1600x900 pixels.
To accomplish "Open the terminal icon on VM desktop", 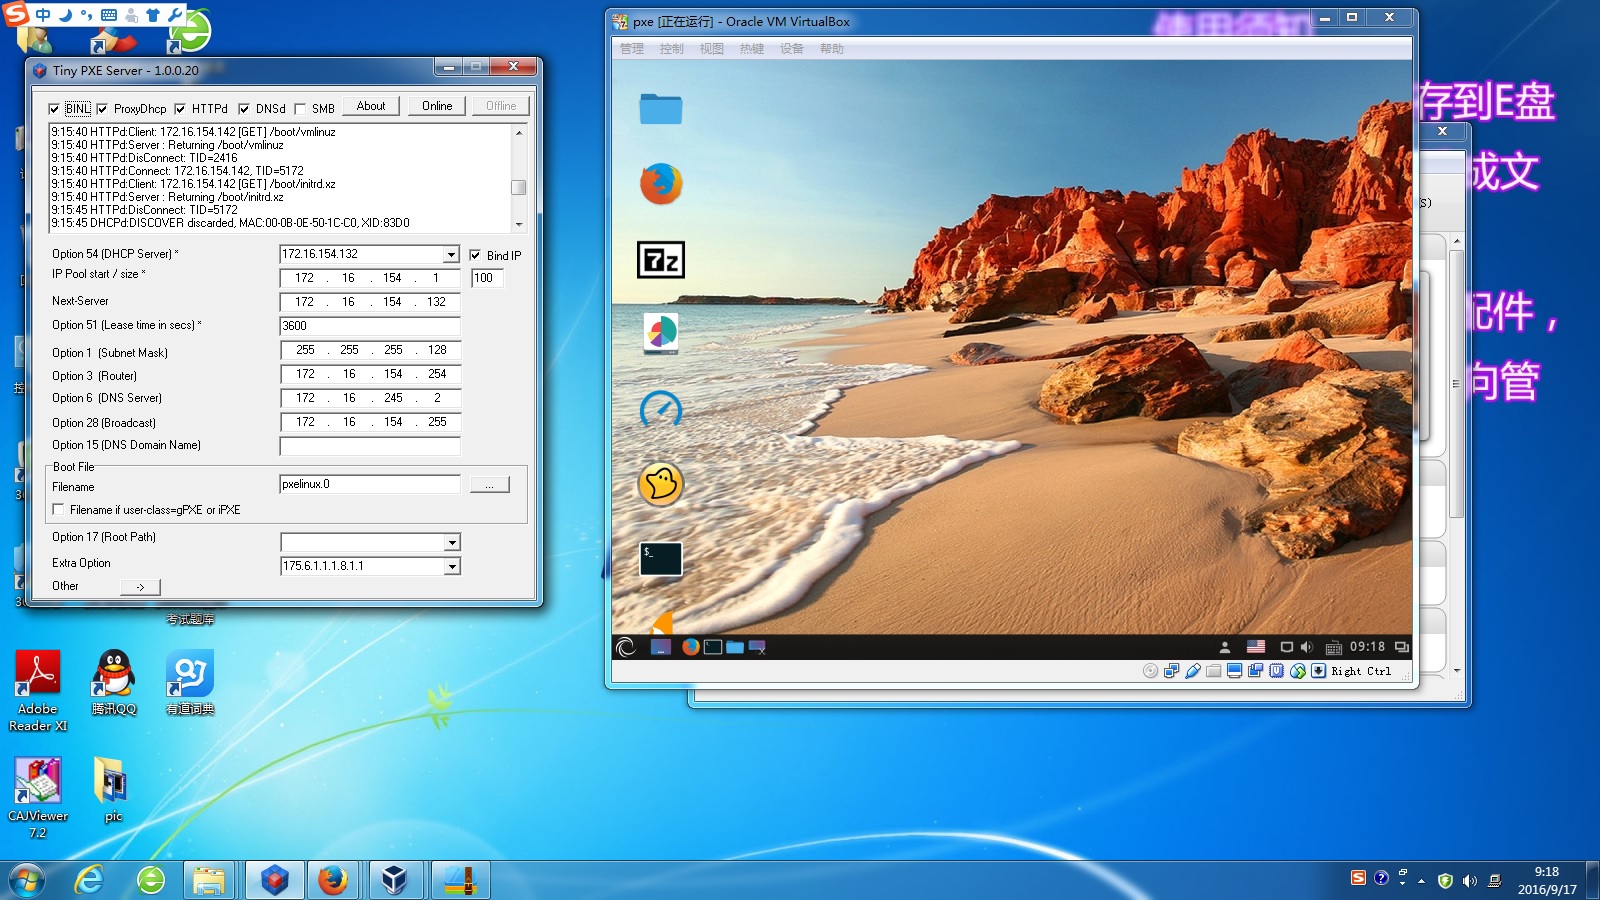I will click(661, 559).
